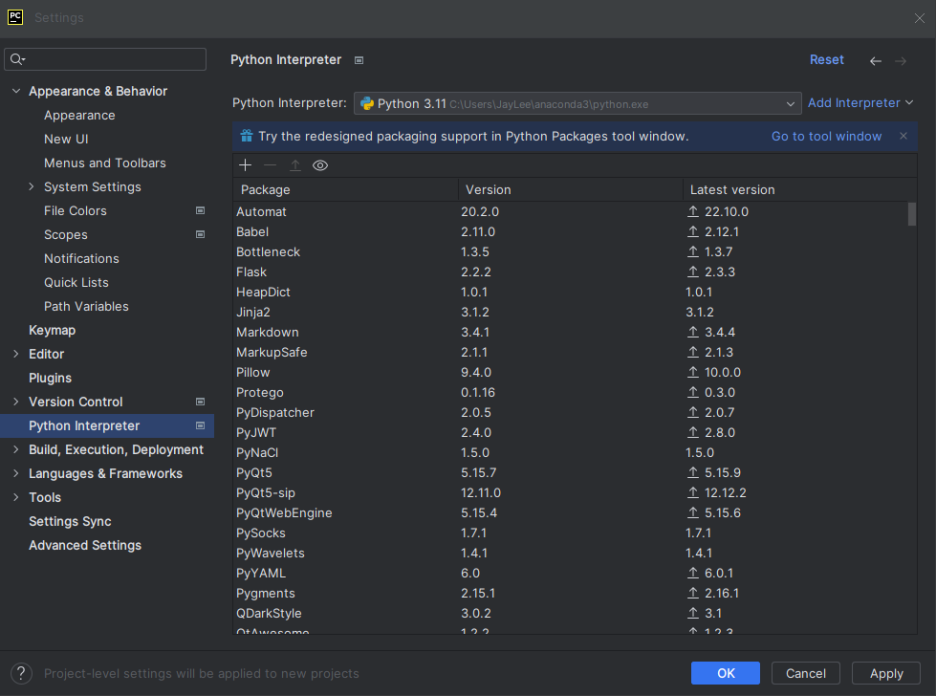Open Menus and Toolbars settings
936x696 pixels.
[104, 163]
